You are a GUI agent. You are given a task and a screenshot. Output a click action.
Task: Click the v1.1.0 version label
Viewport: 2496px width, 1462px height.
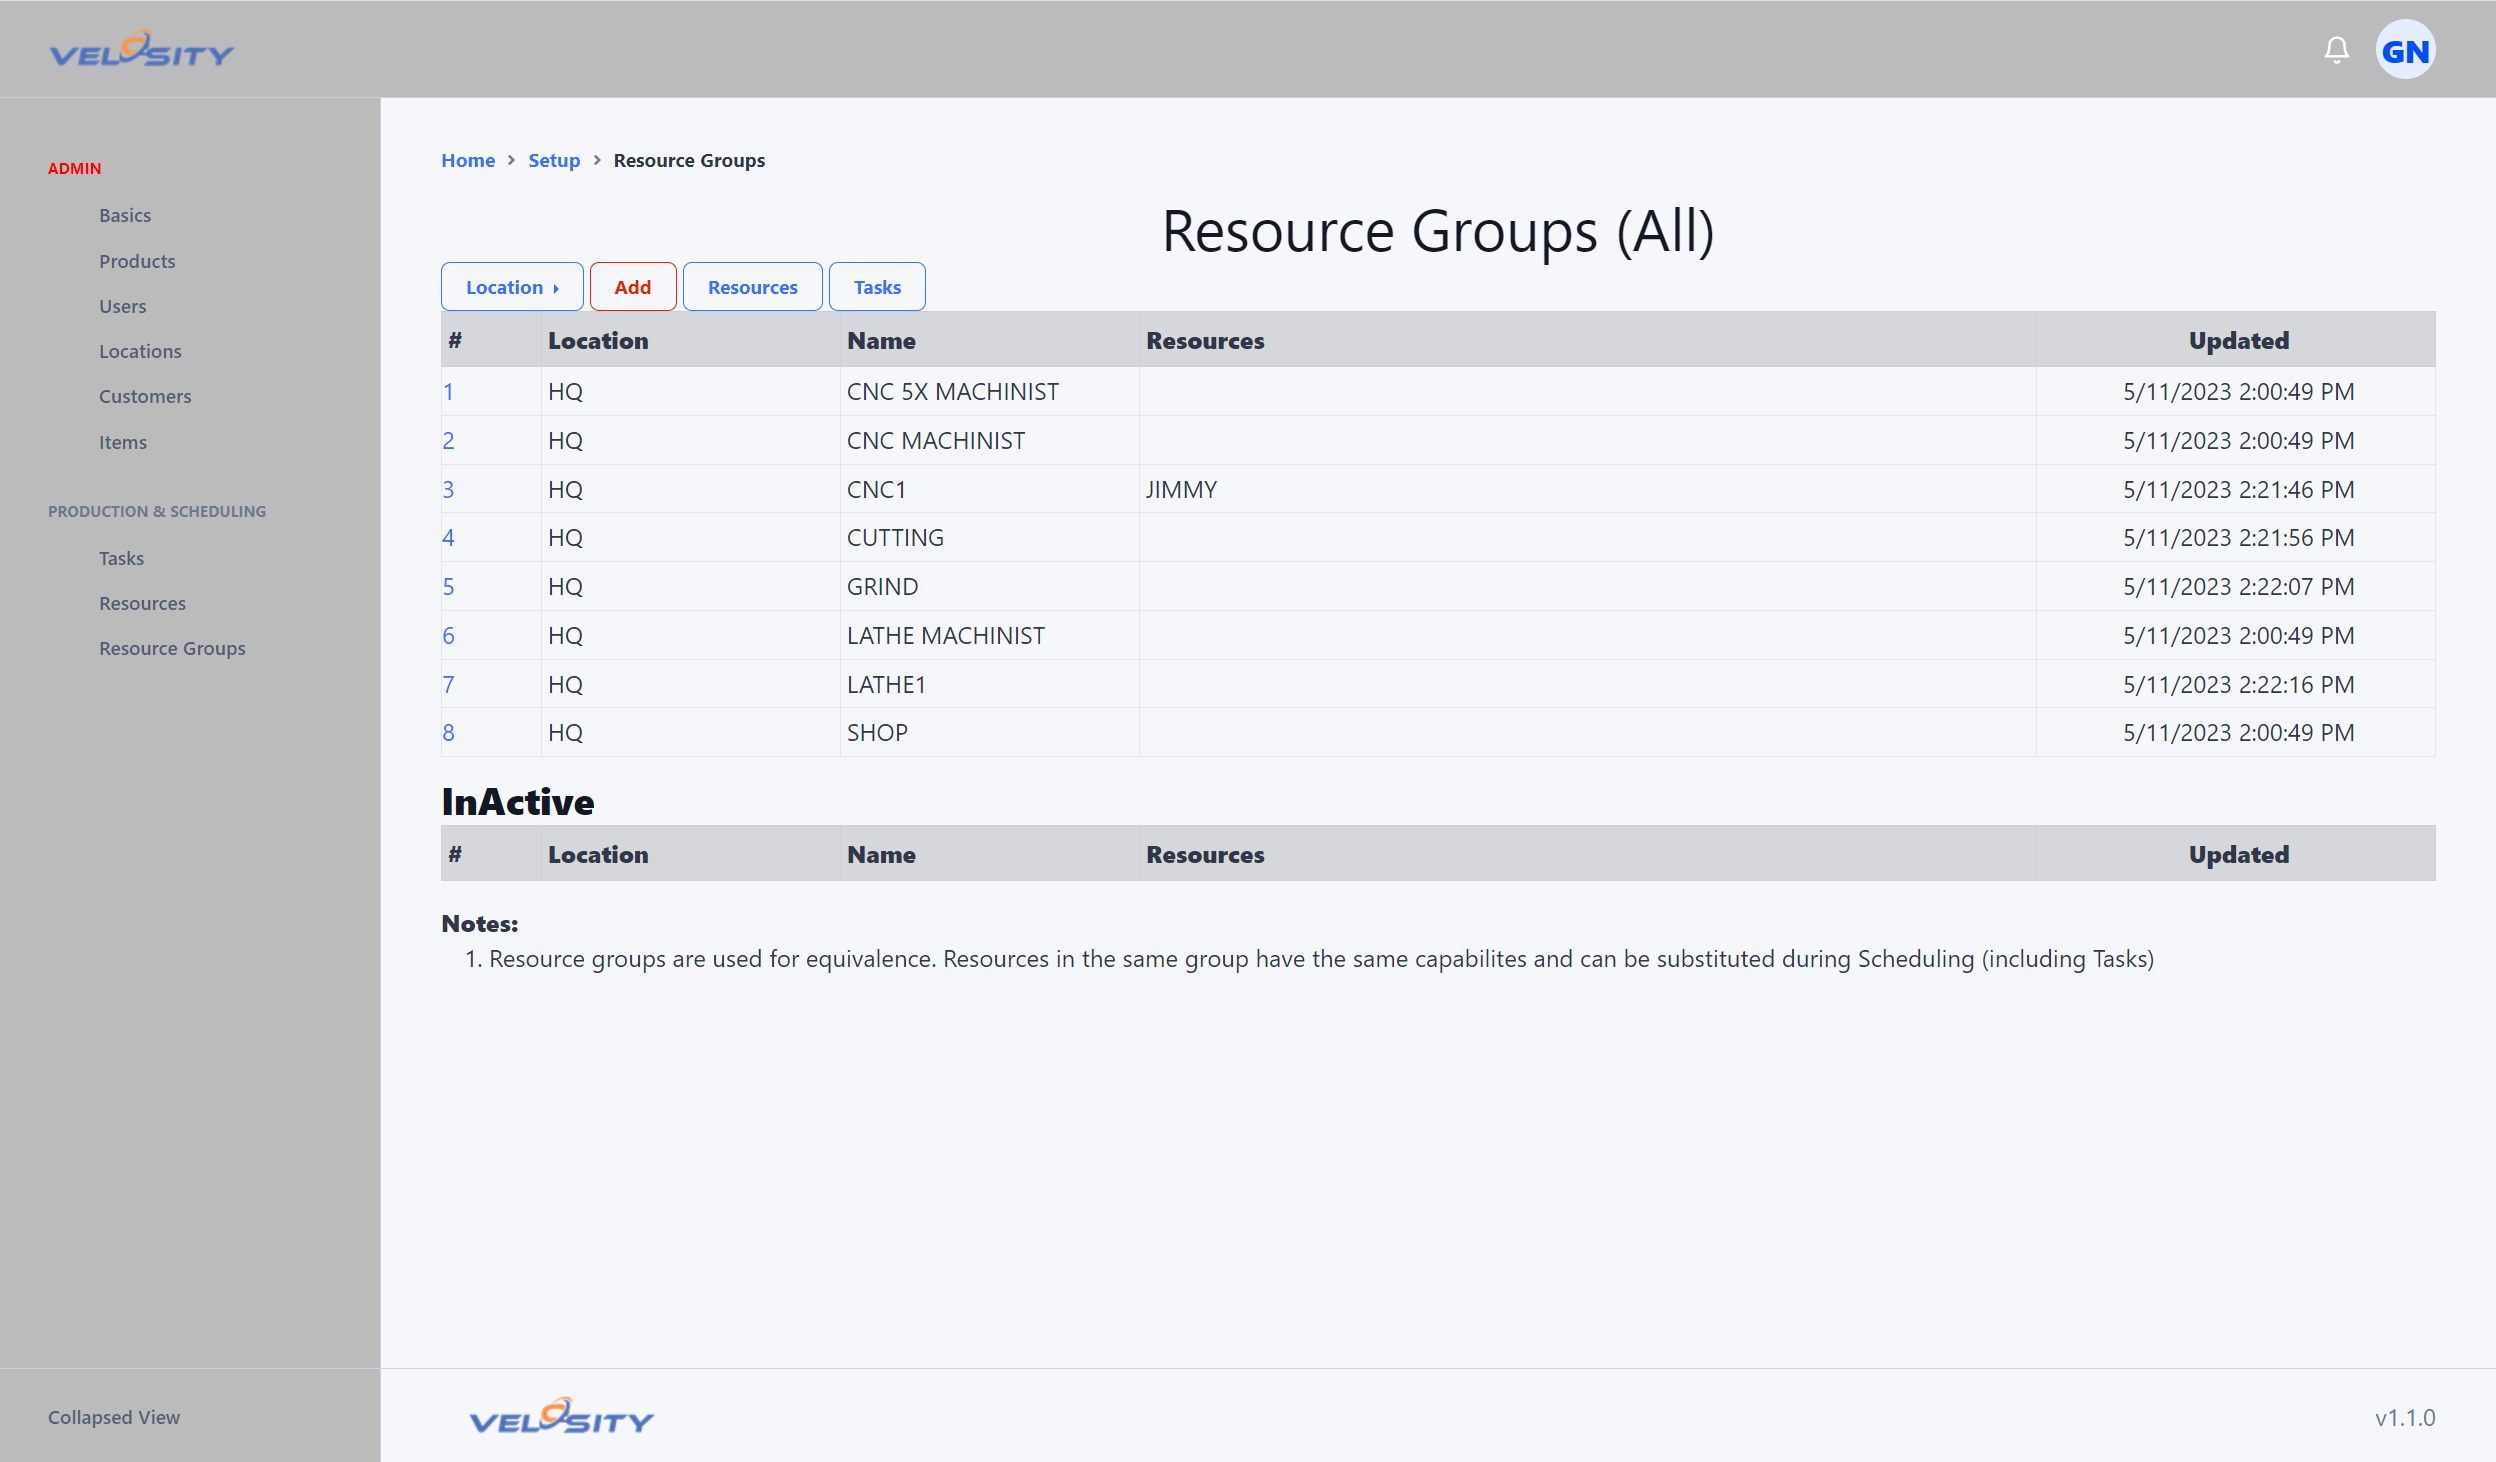(x=2405, y=1418)
